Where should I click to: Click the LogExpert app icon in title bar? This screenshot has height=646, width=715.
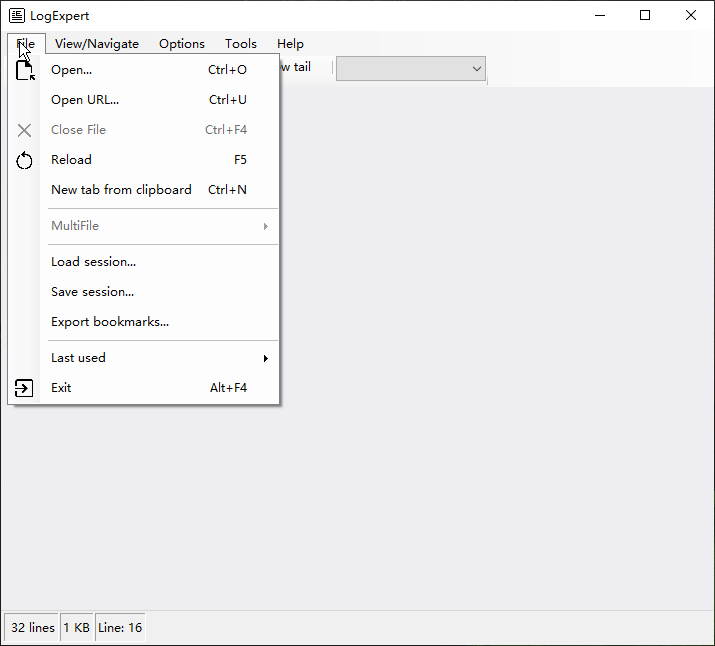point(17,15)
